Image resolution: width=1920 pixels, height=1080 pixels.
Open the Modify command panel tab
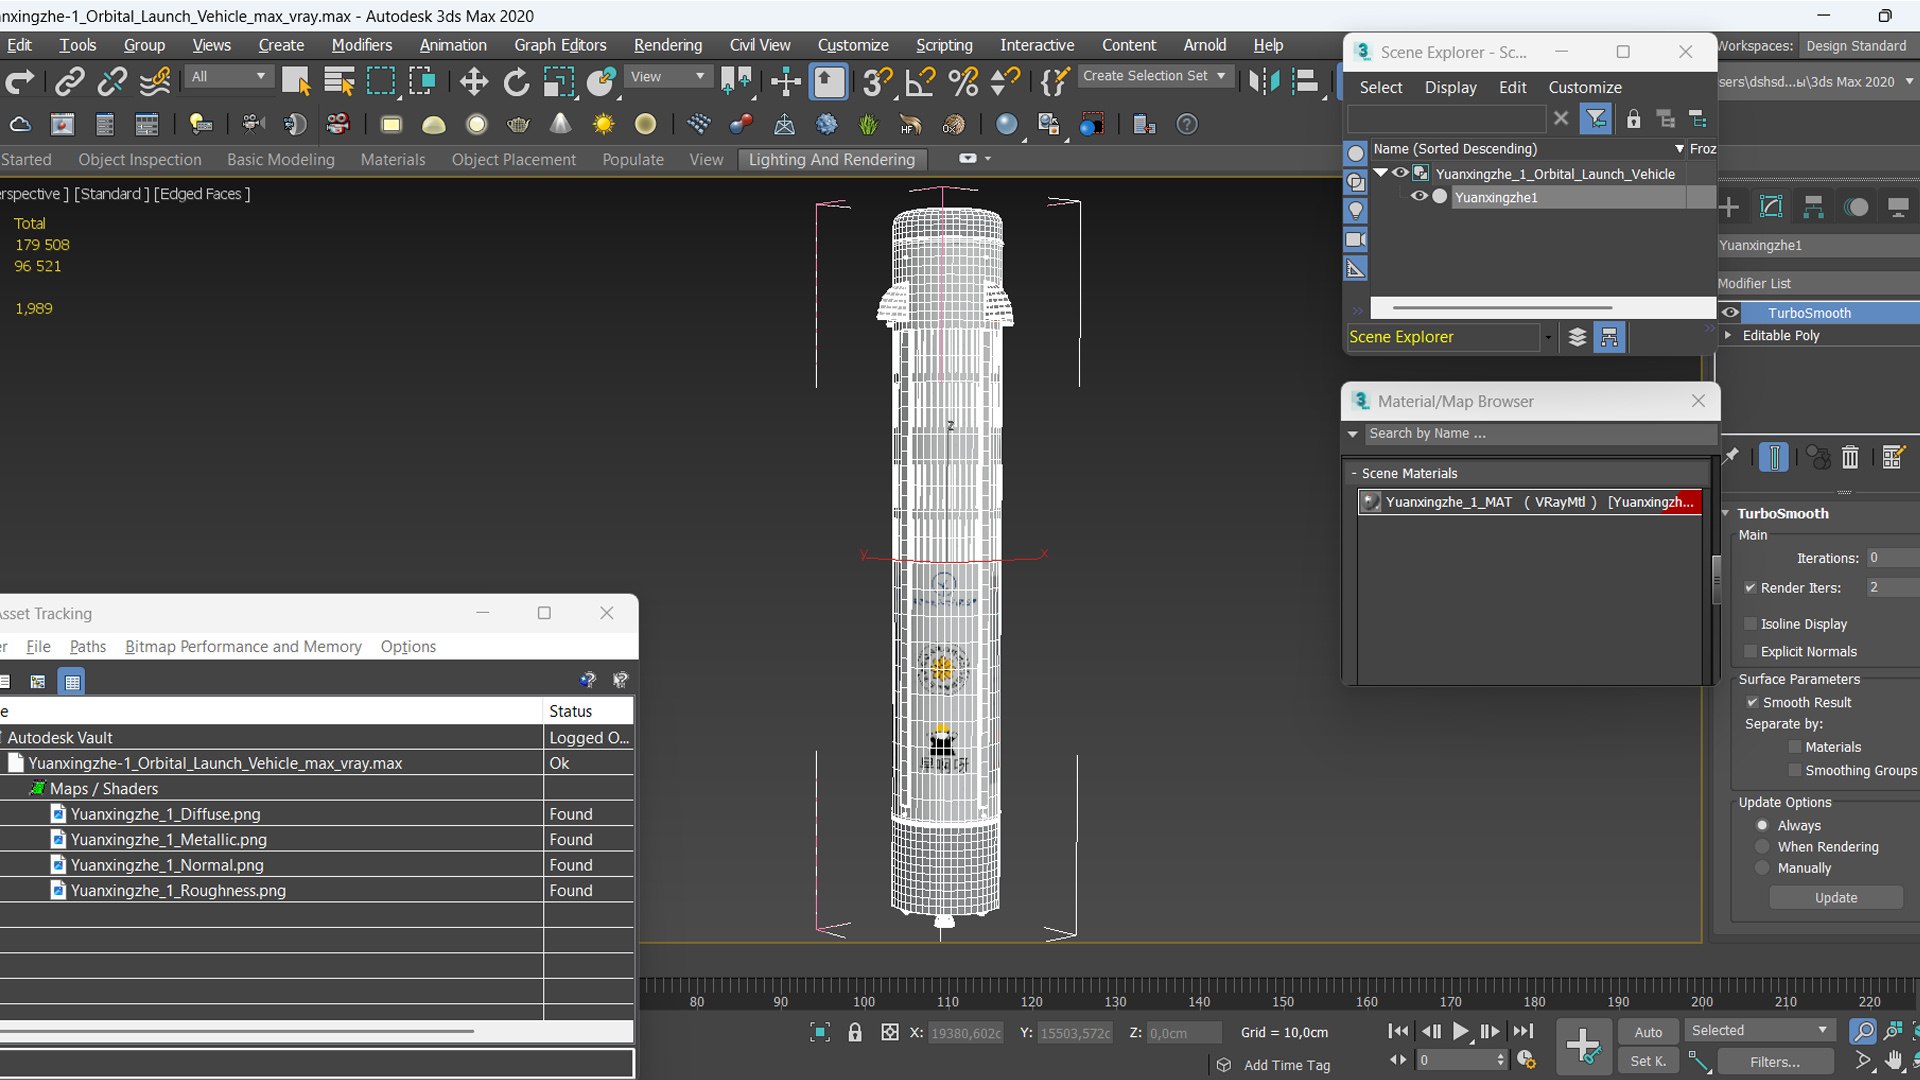point(1771,207)
